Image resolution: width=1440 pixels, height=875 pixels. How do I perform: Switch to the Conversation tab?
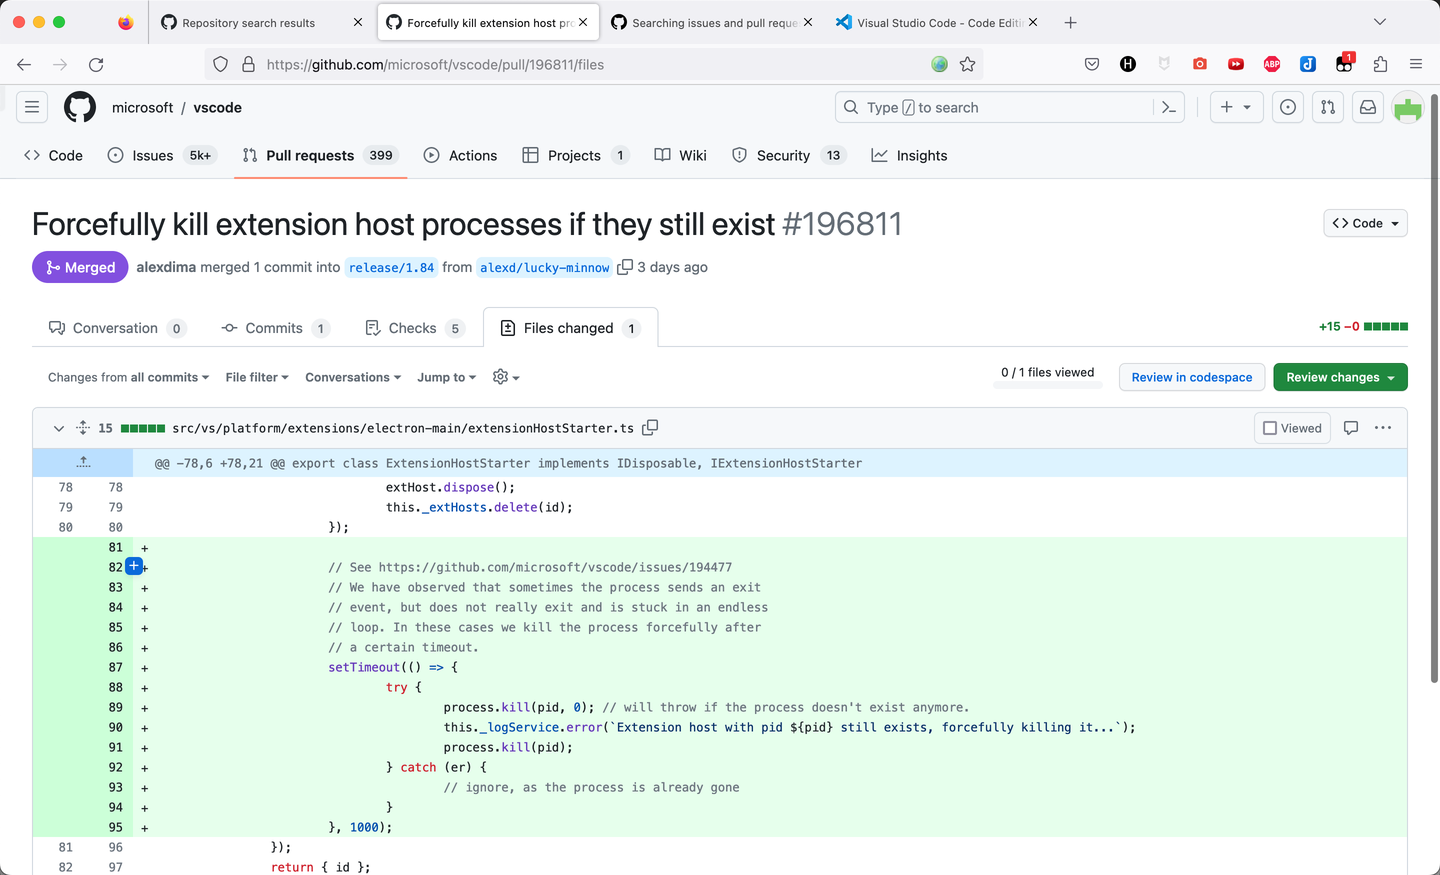pyautogui.click(x=118, y=328)
